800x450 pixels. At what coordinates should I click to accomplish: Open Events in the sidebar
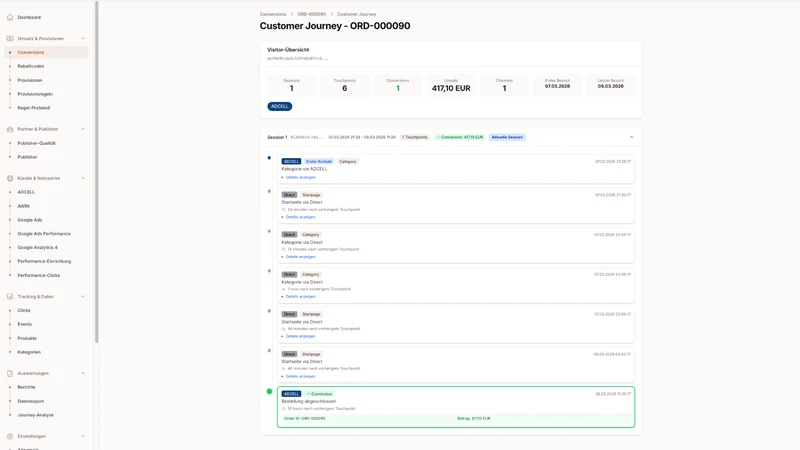click(24, 324)
